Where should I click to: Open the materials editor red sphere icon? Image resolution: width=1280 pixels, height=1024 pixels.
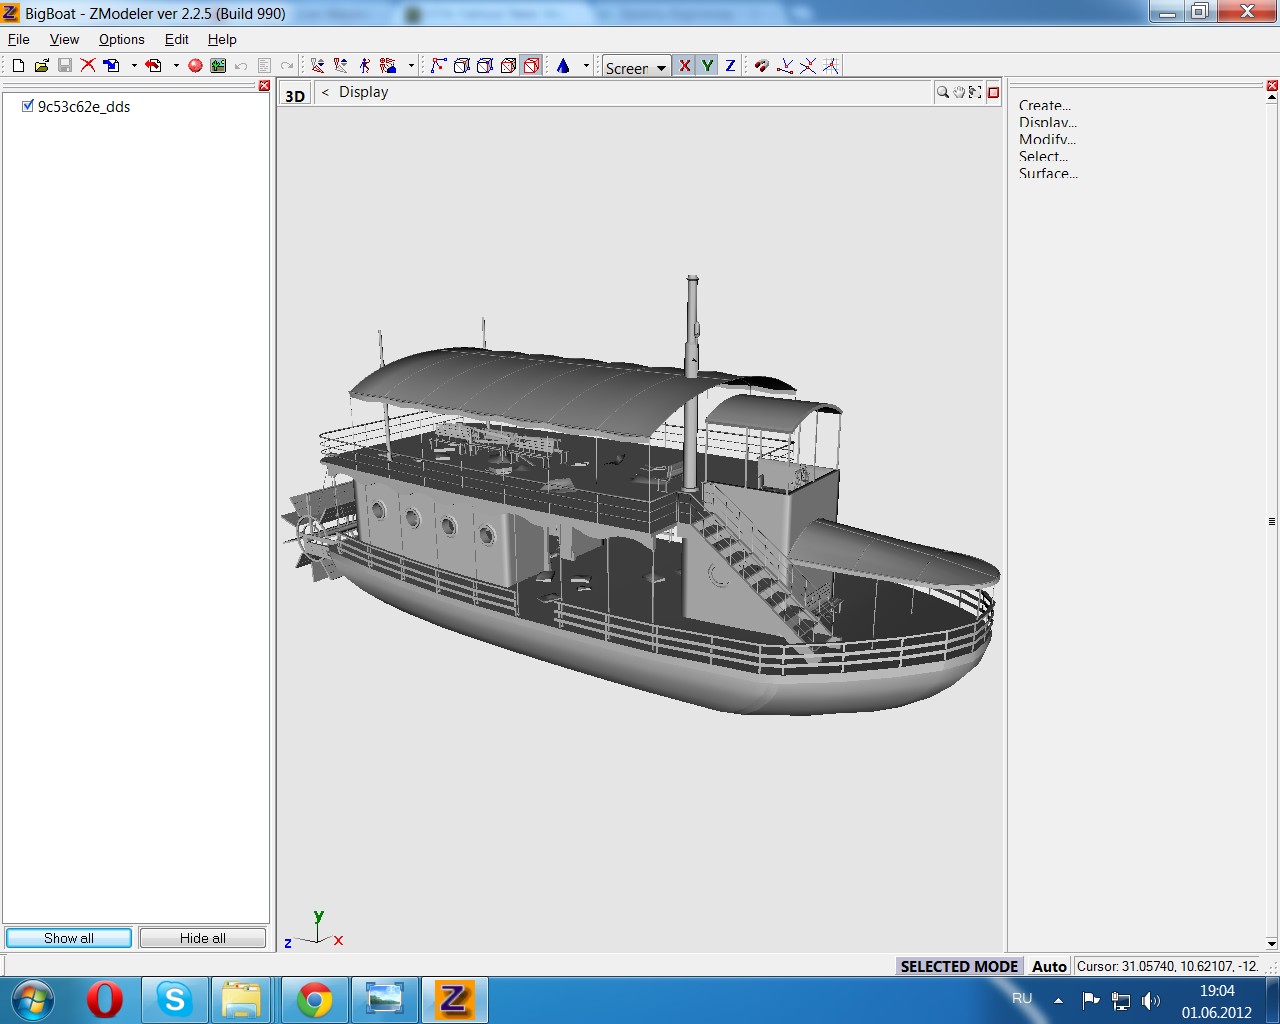[195, 66]
